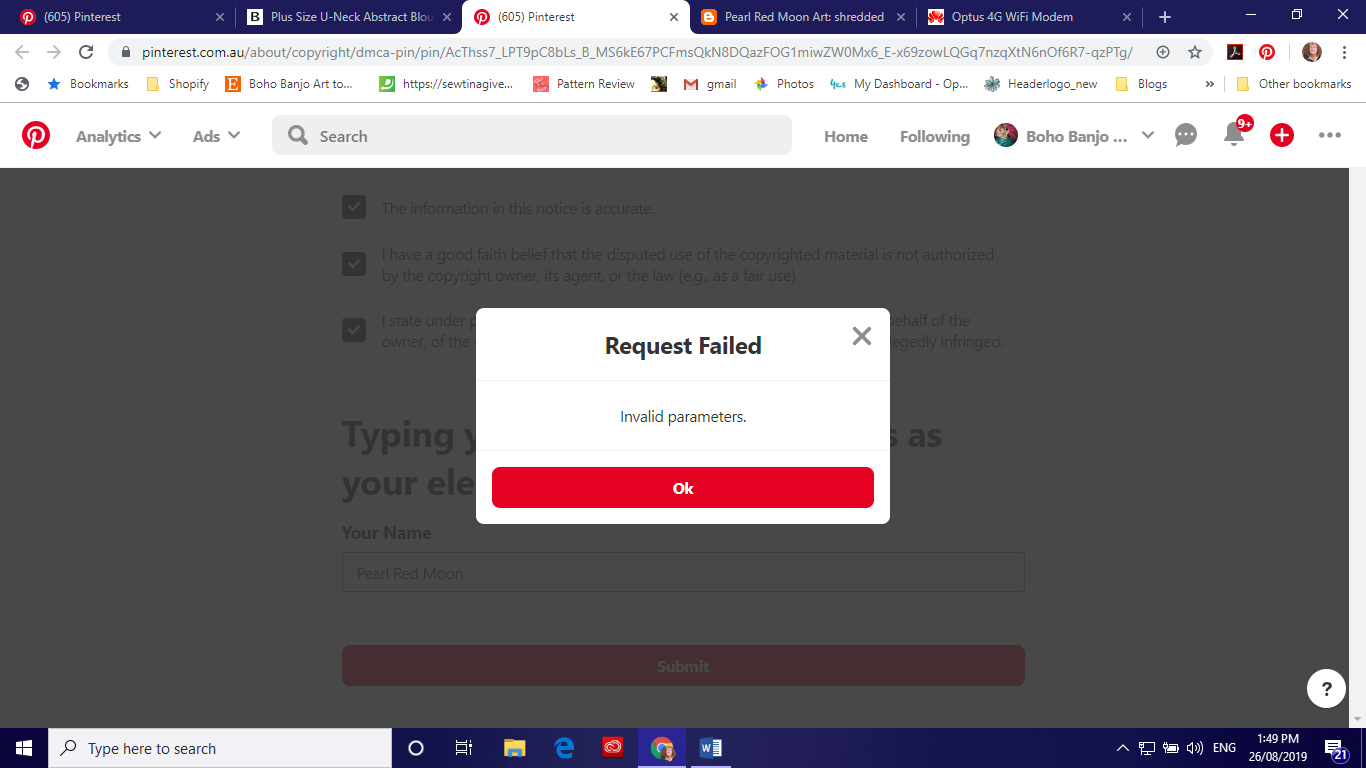1366x768 pixels.
Task: Toggle the 'I state under penalty' checkbox
Action: [x=354, y=330]
